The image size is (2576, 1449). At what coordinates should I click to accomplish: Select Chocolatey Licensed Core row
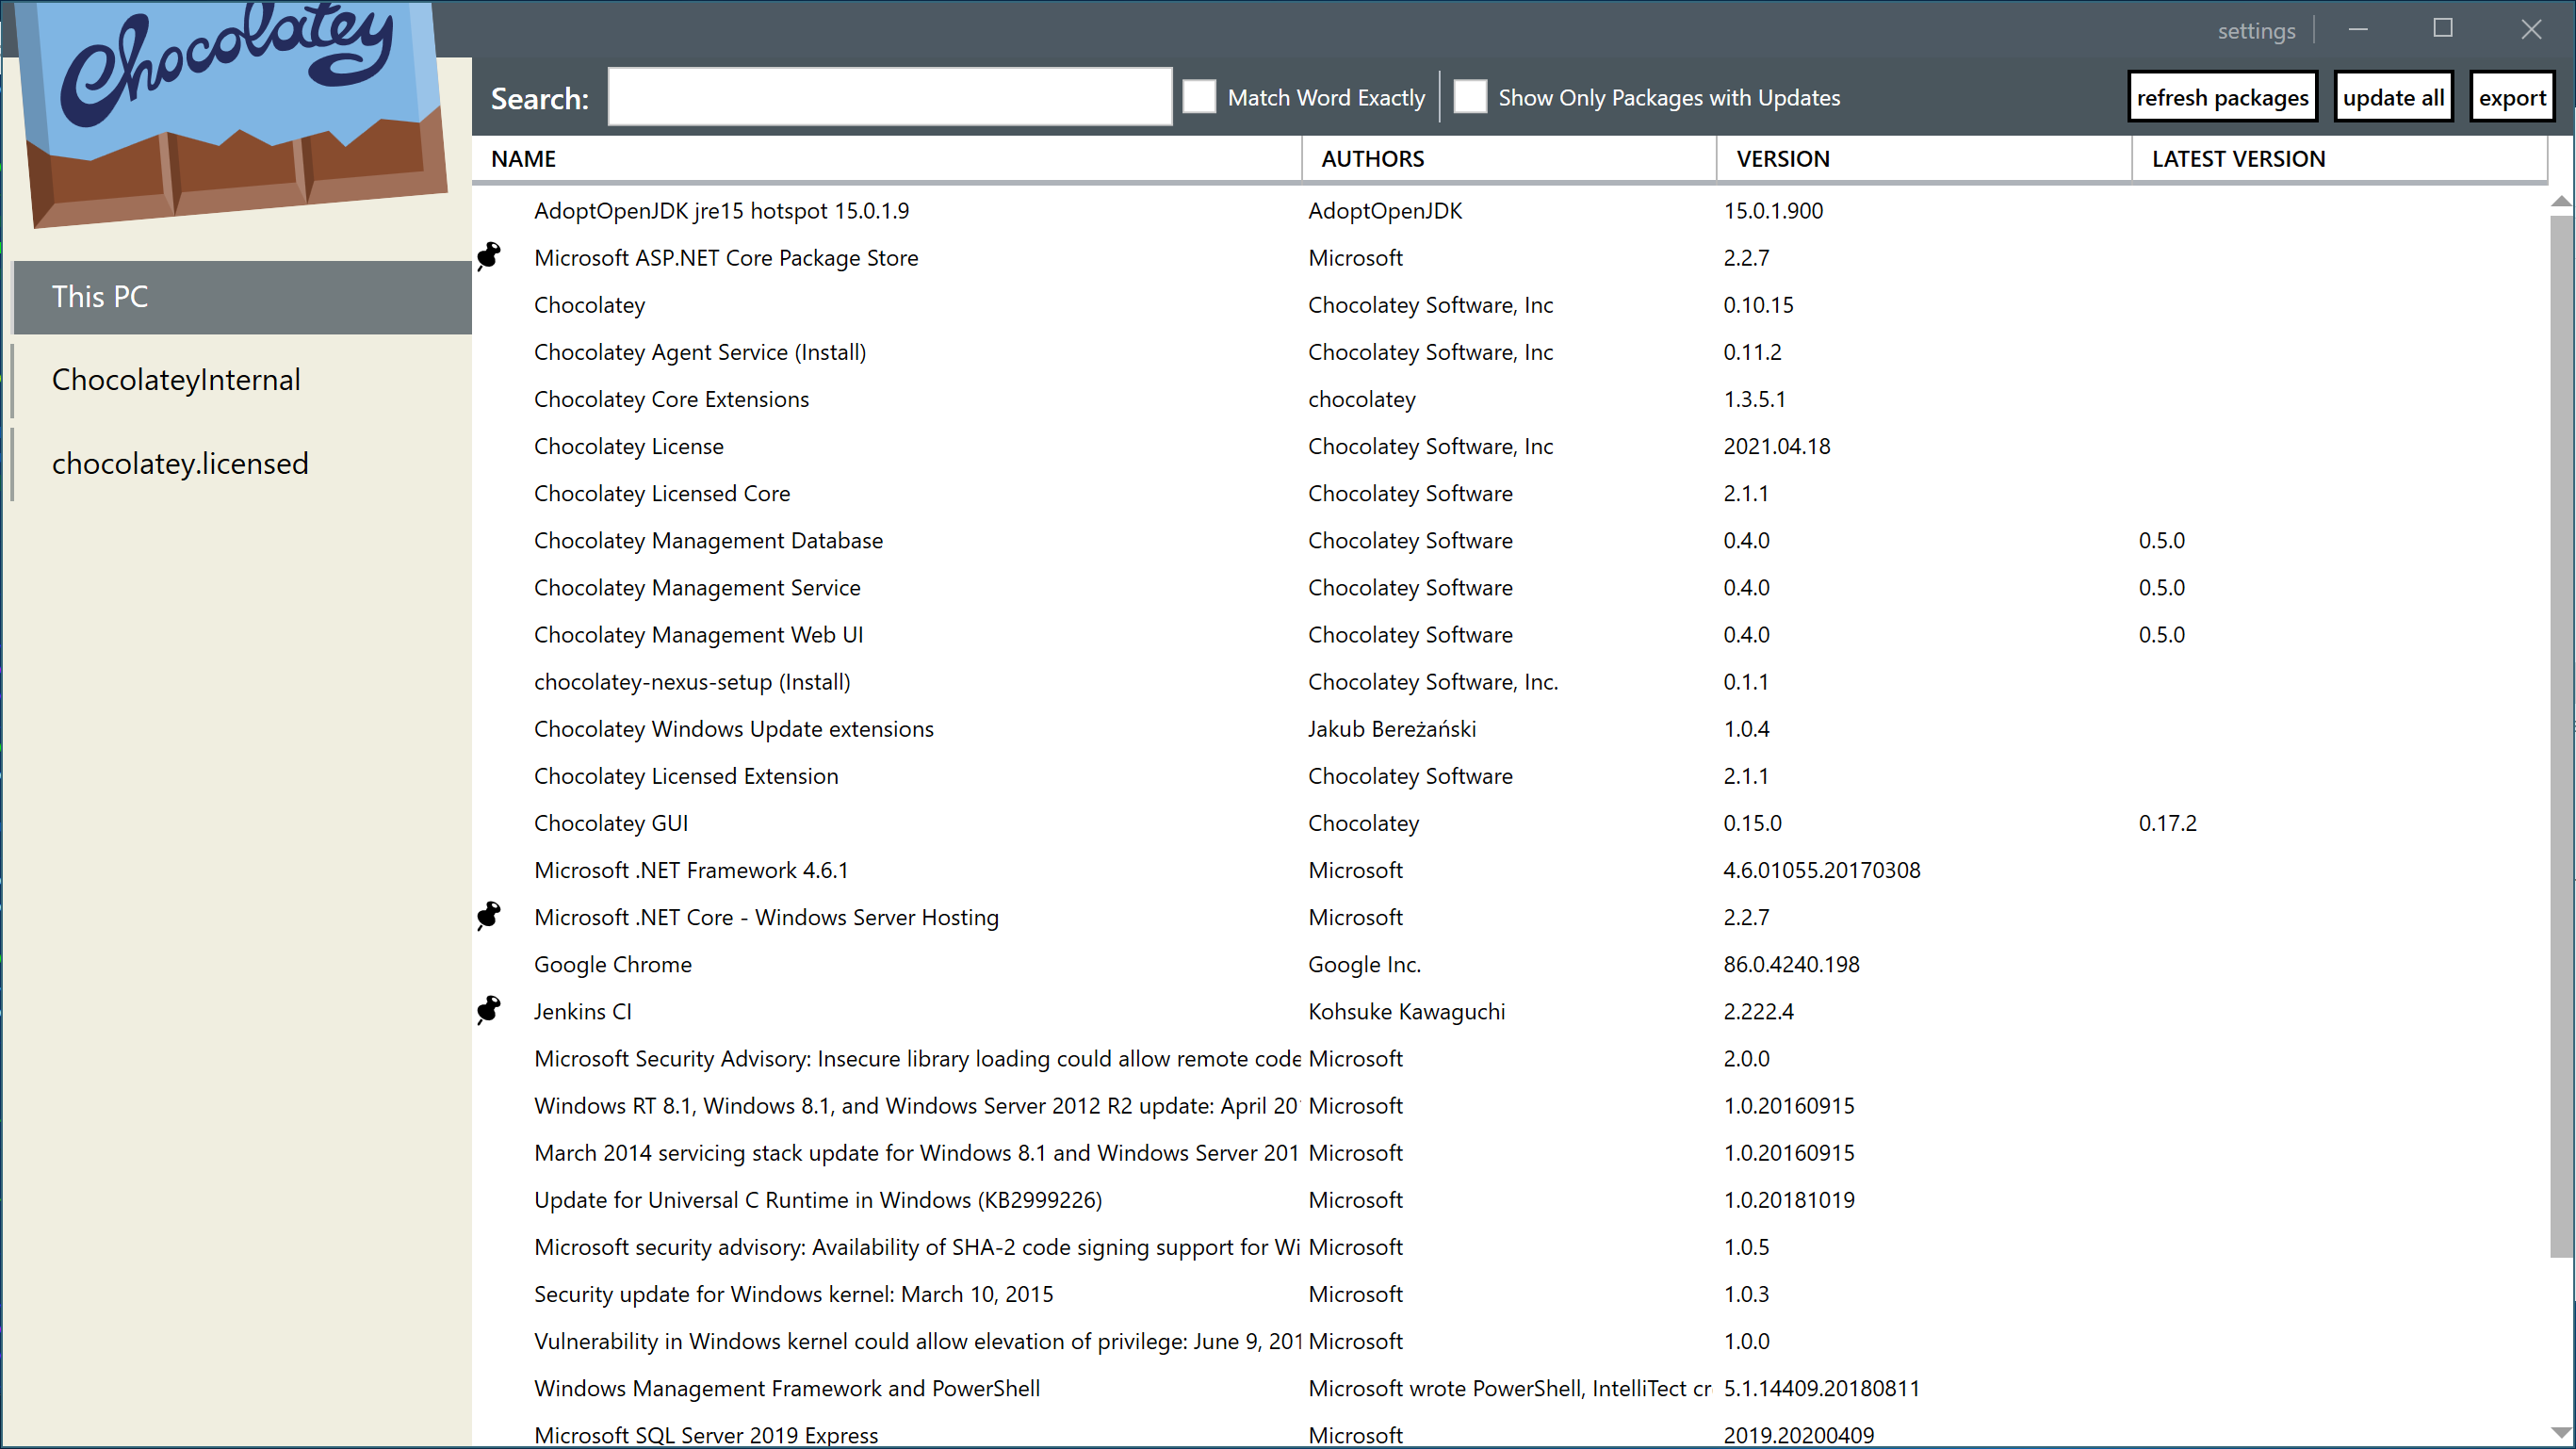point(1510,493)
